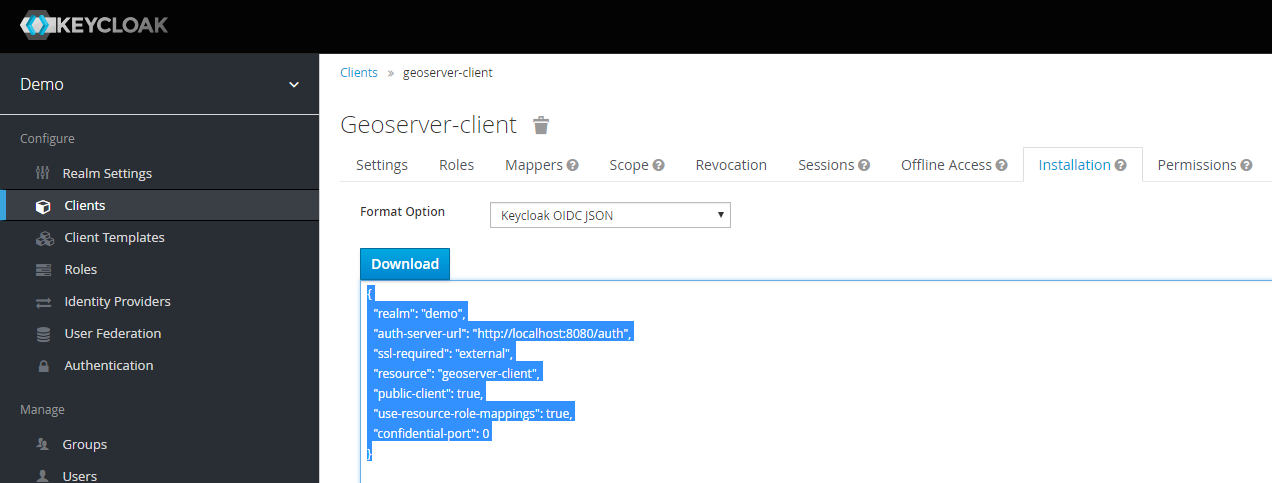Click the "use-resource-role-mappings" line
The image size is (1272, 483).
(474, 413)
